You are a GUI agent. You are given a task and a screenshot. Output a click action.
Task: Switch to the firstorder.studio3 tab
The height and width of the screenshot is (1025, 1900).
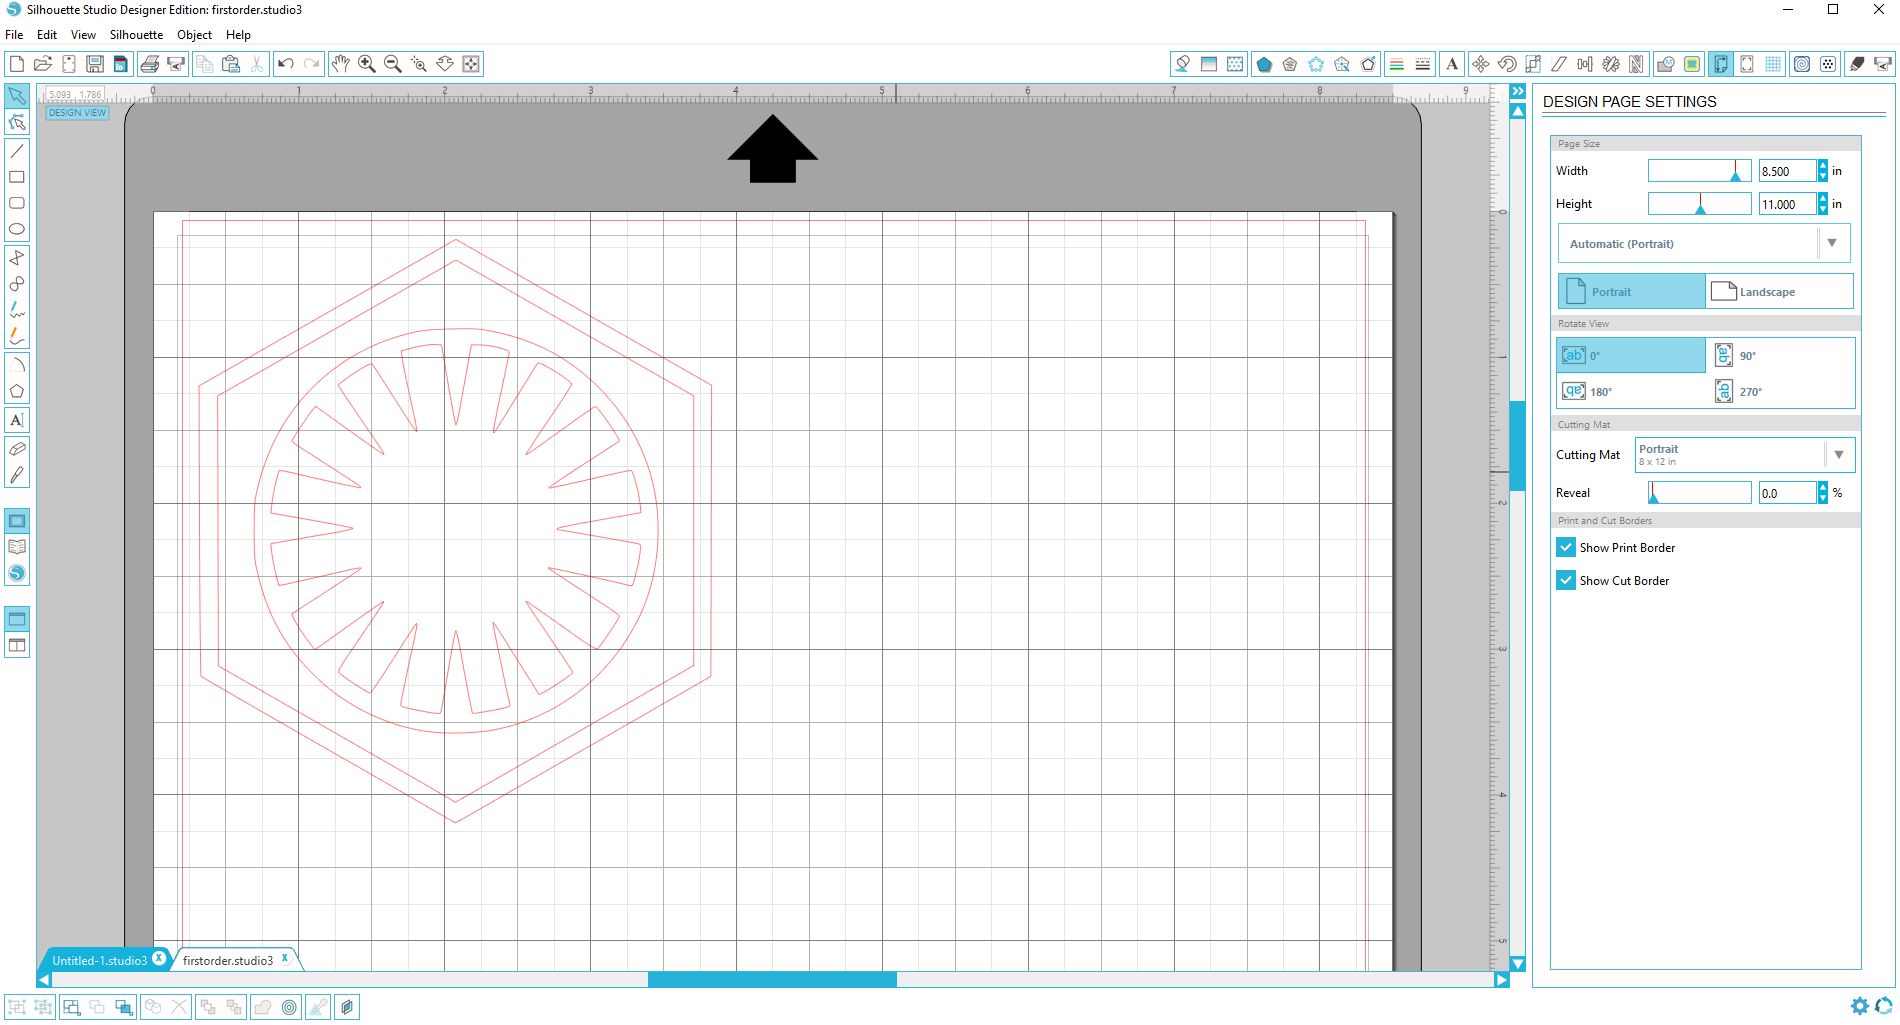228,960
